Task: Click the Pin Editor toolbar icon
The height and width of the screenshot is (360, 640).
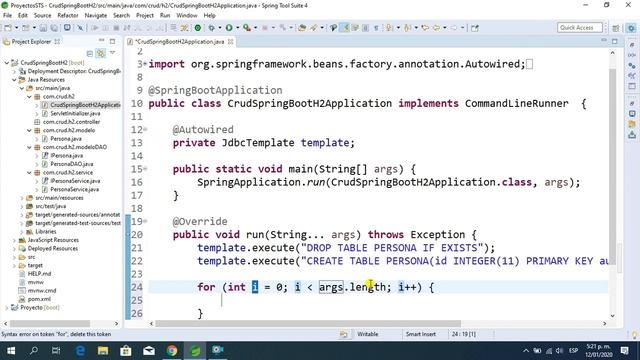Action: [x=475, y=28]
